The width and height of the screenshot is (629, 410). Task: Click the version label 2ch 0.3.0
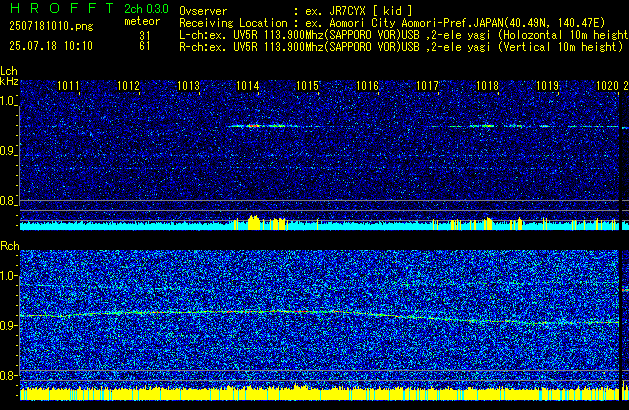[x=146, y=9]
